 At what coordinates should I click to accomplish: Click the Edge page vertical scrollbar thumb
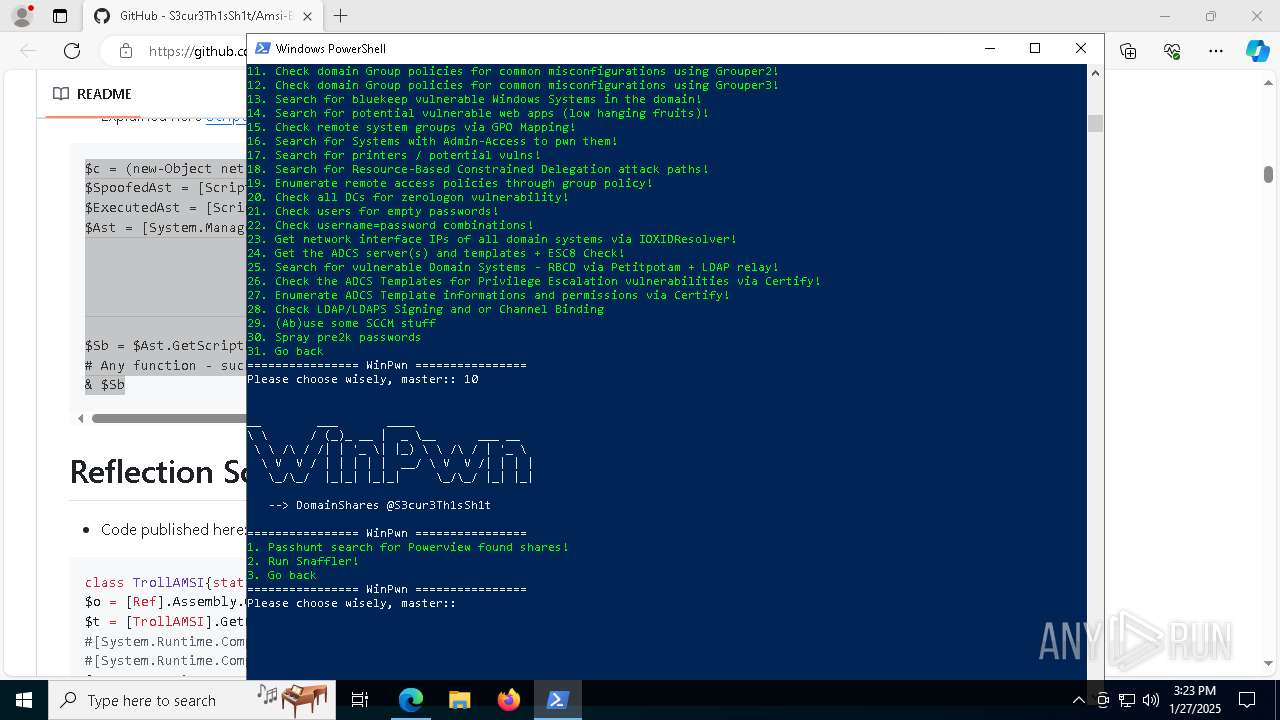[x=1268, y=174]
